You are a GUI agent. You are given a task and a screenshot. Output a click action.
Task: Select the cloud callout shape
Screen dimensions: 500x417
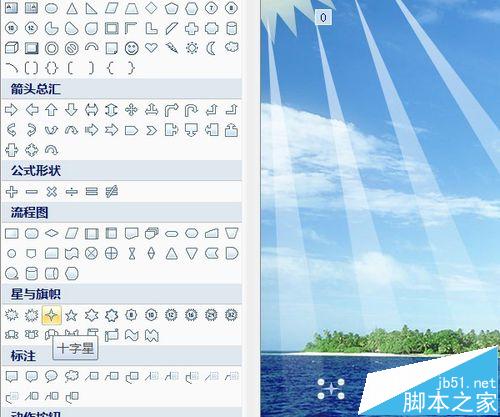click(x=71, y=377)
